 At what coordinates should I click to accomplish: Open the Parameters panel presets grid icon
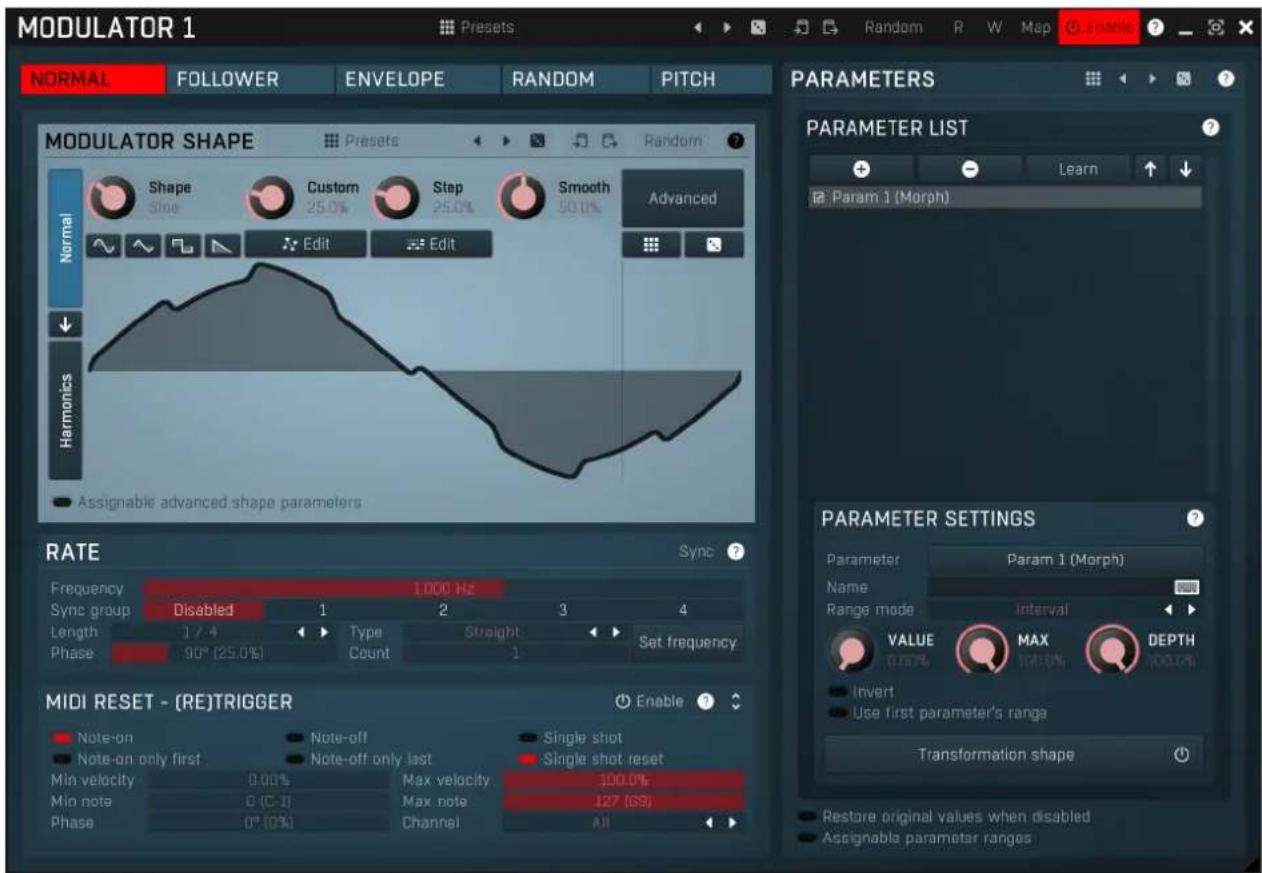tap(1094, 79)
